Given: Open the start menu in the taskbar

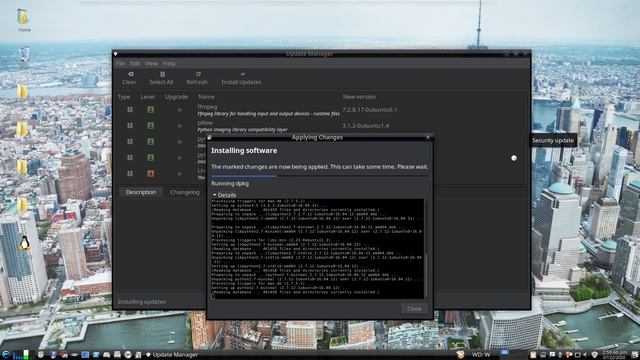Looking at the screenshot, I should [x=6, y=355].
